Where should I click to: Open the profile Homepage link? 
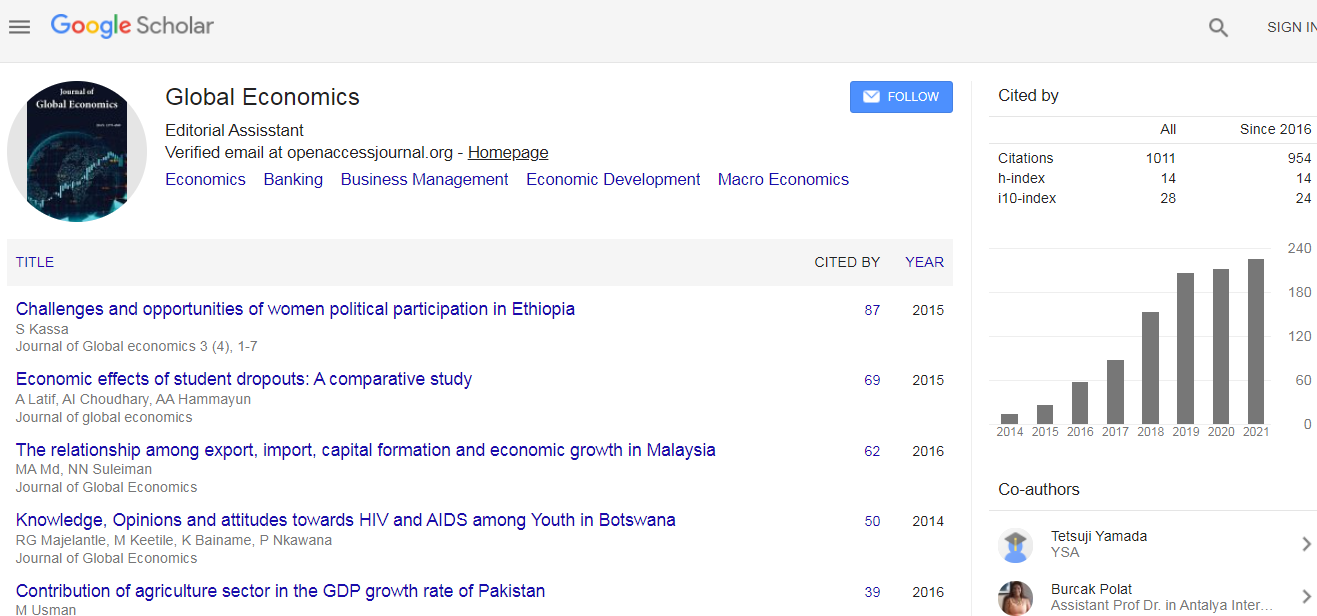(508, 153)
